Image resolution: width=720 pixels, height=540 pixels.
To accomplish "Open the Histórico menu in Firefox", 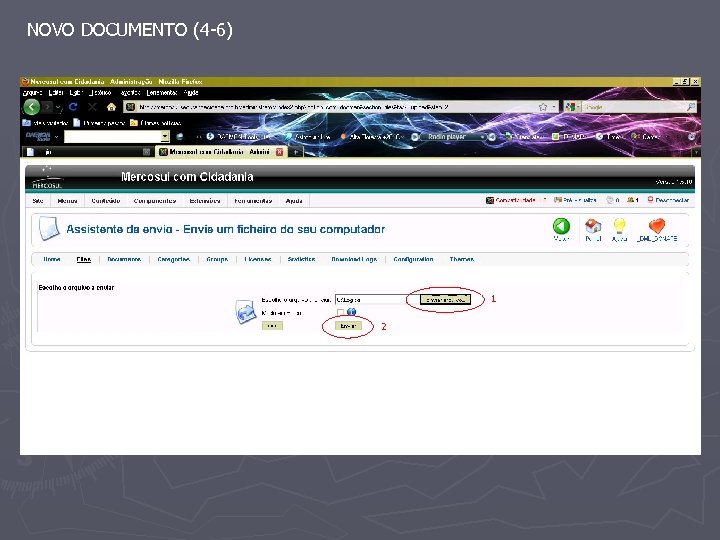I will point(101,93).
